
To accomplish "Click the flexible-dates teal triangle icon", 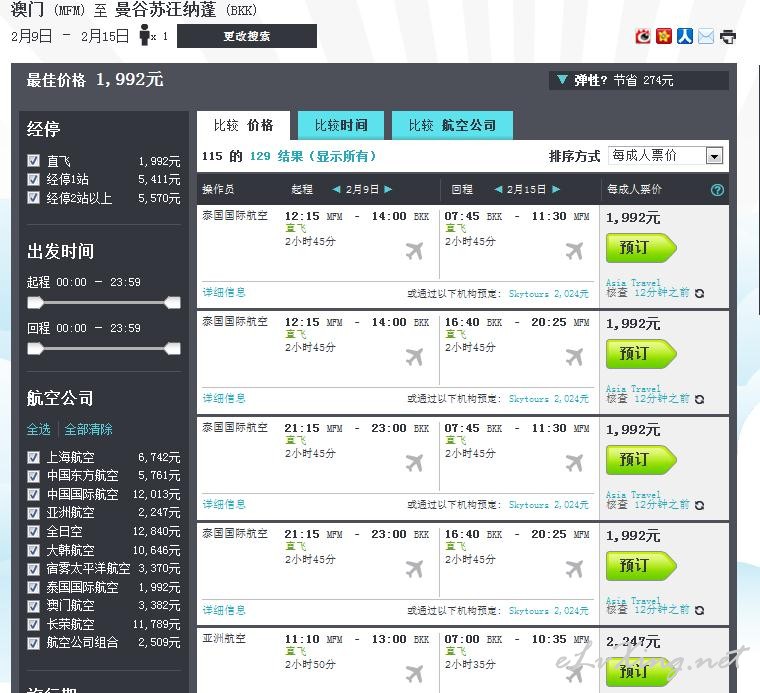I will pos(562,79).
